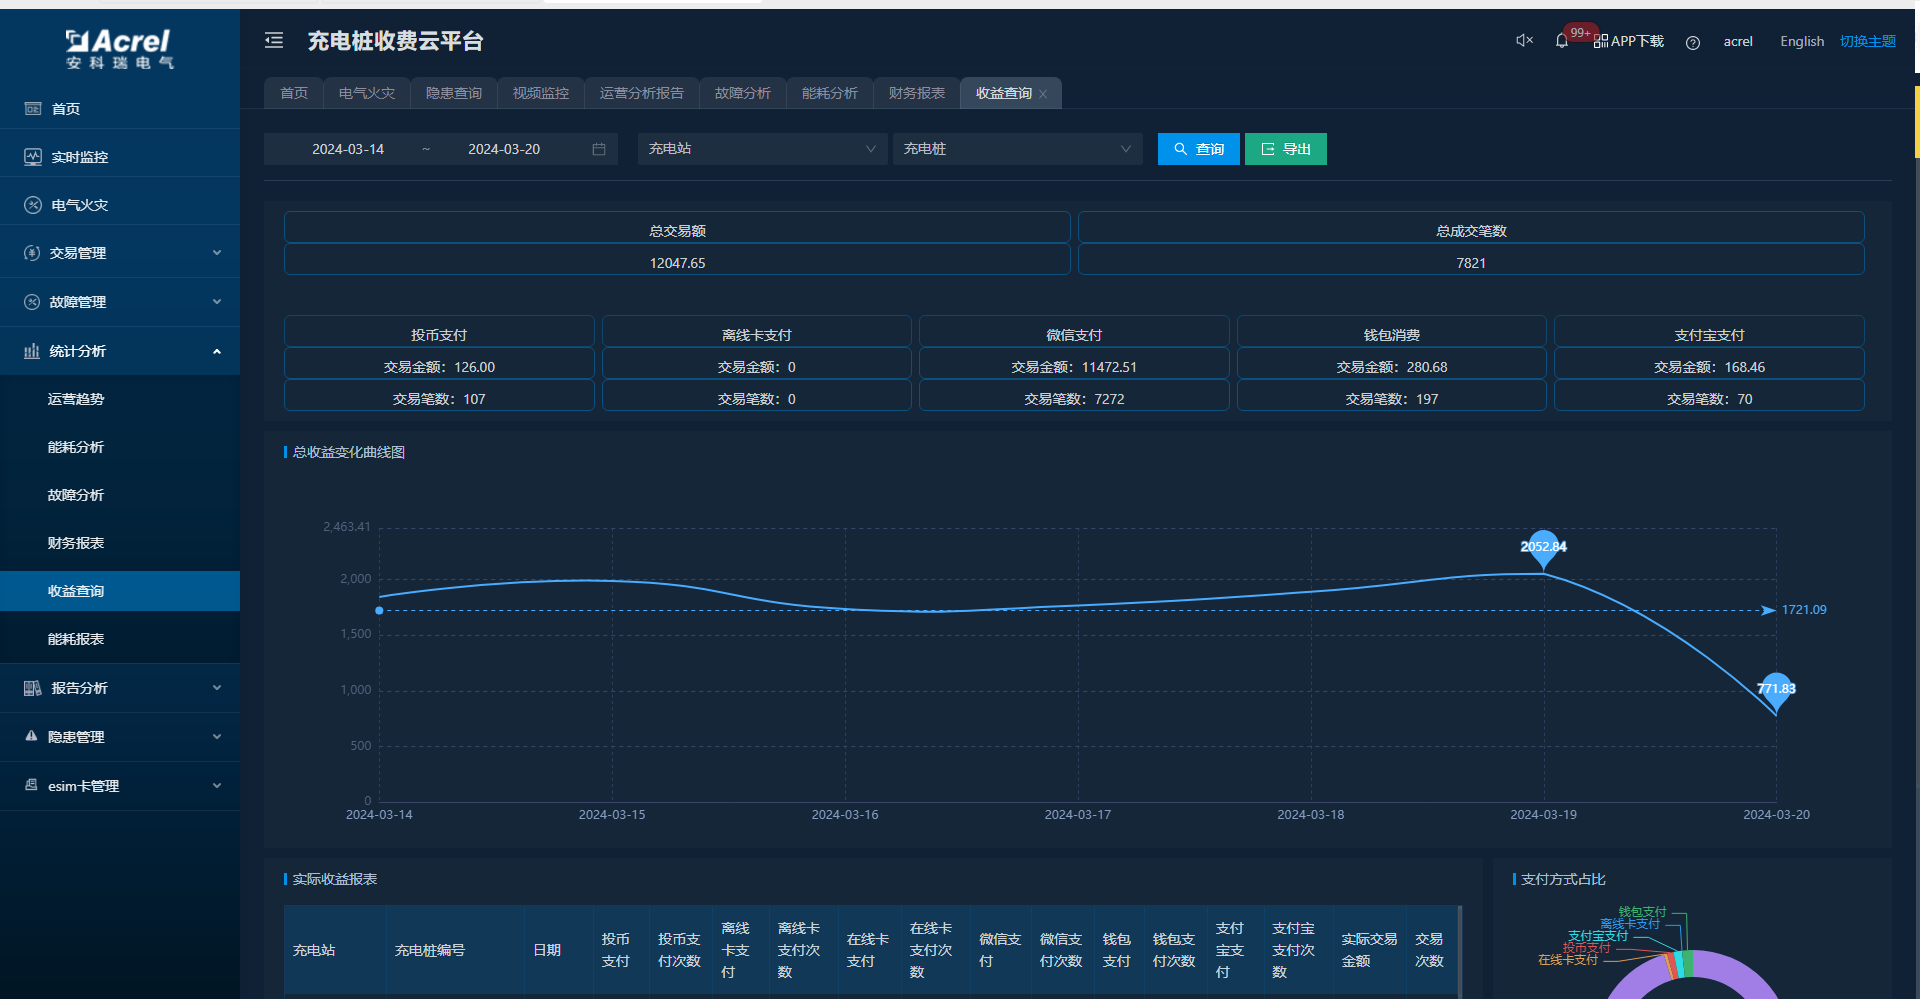Open the APP下载 QR code icon

[1601, 42]
